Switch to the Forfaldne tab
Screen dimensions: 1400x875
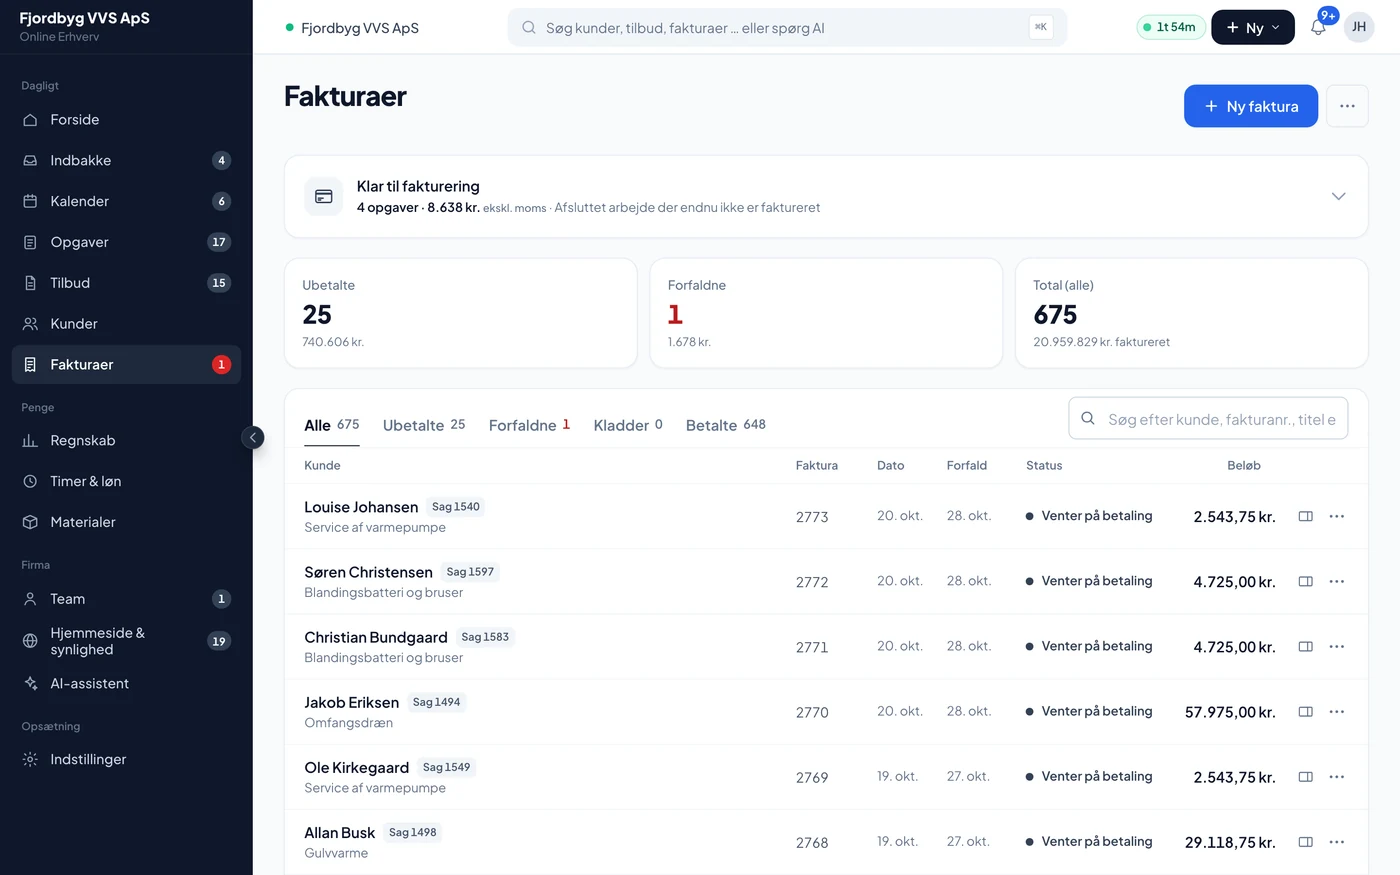529,425
